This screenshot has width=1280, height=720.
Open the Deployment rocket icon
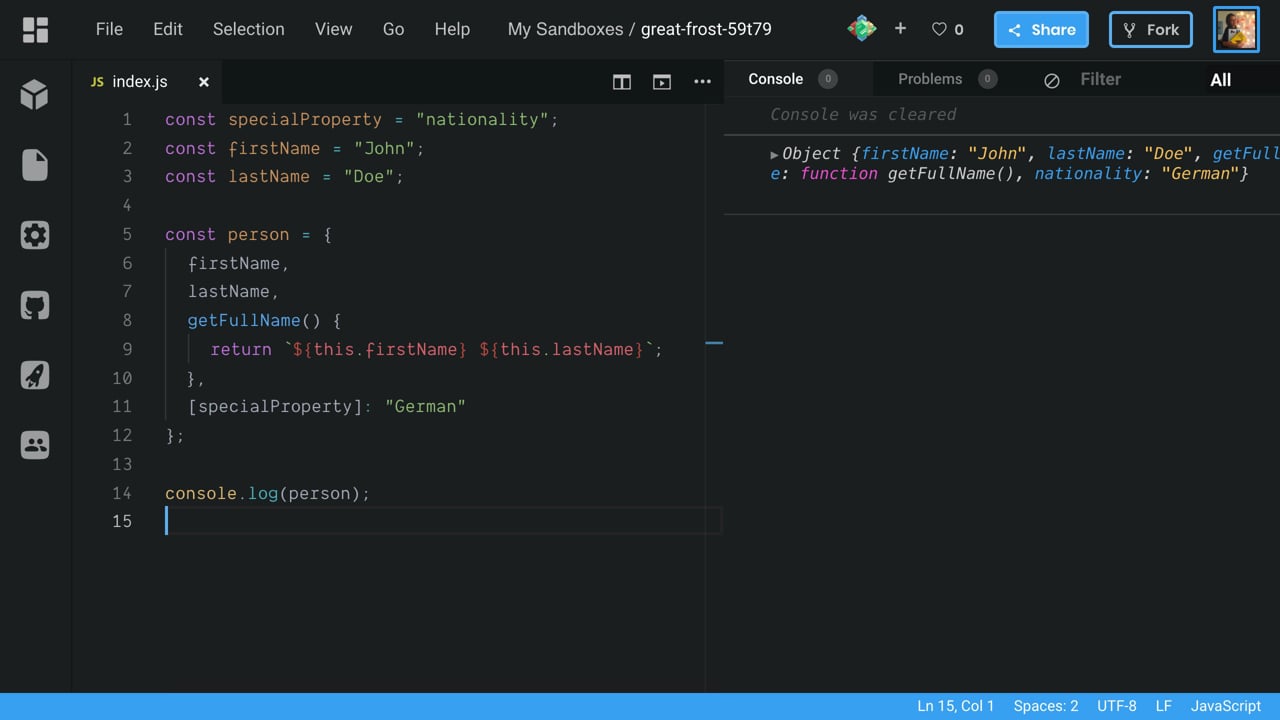click(35, 375)
